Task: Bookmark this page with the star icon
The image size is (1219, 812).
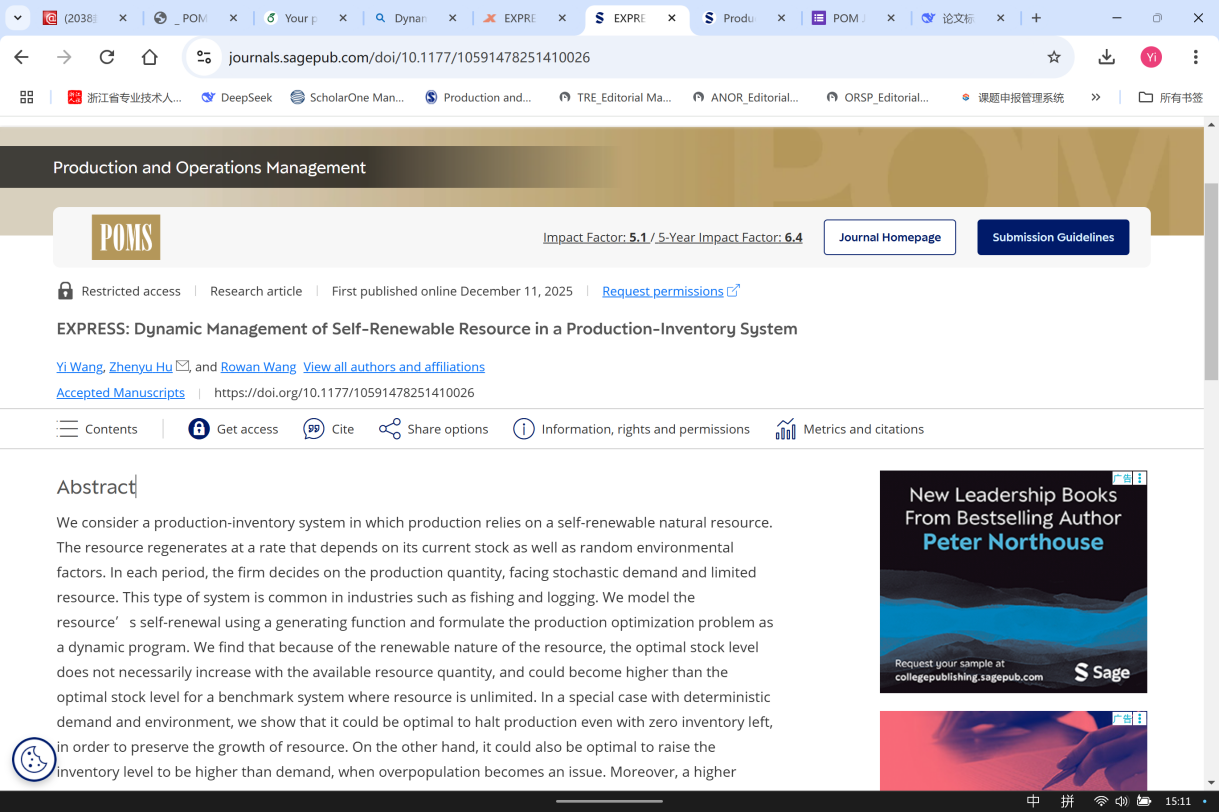Action: tap(1054, 57)
